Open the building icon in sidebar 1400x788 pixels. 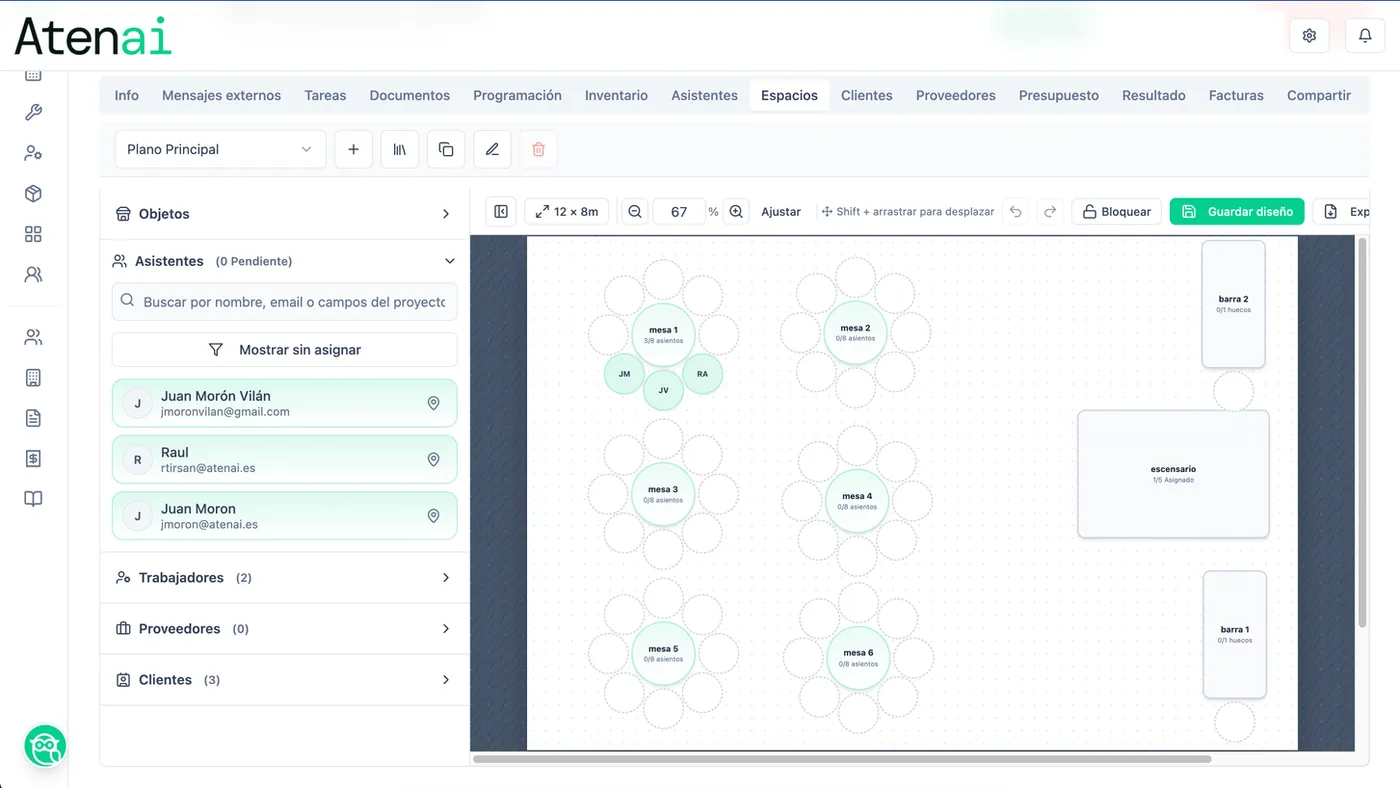(33, 378)
